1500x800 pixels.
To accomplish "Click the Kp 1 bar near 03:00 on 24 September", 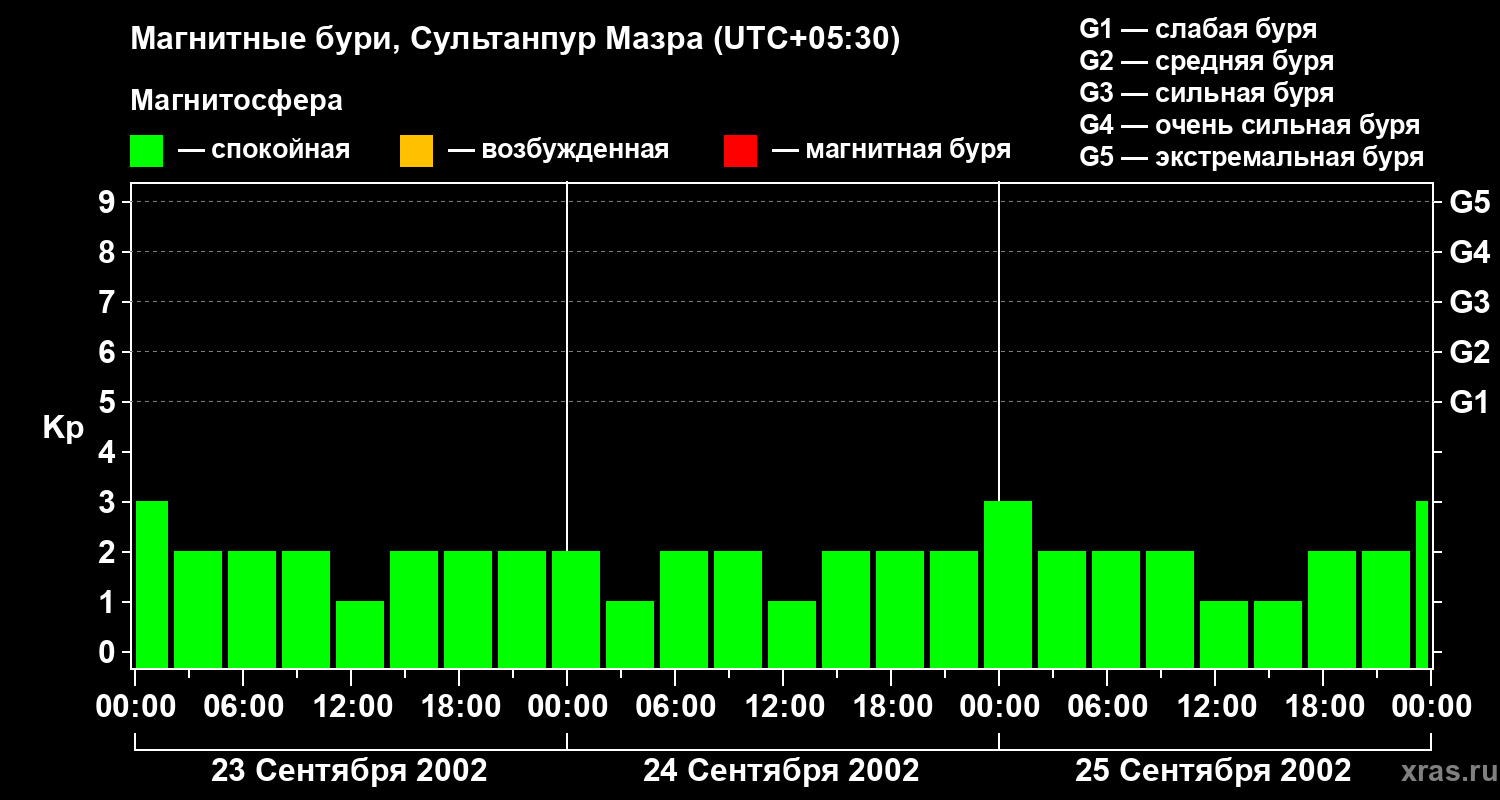I will point(630,634).
